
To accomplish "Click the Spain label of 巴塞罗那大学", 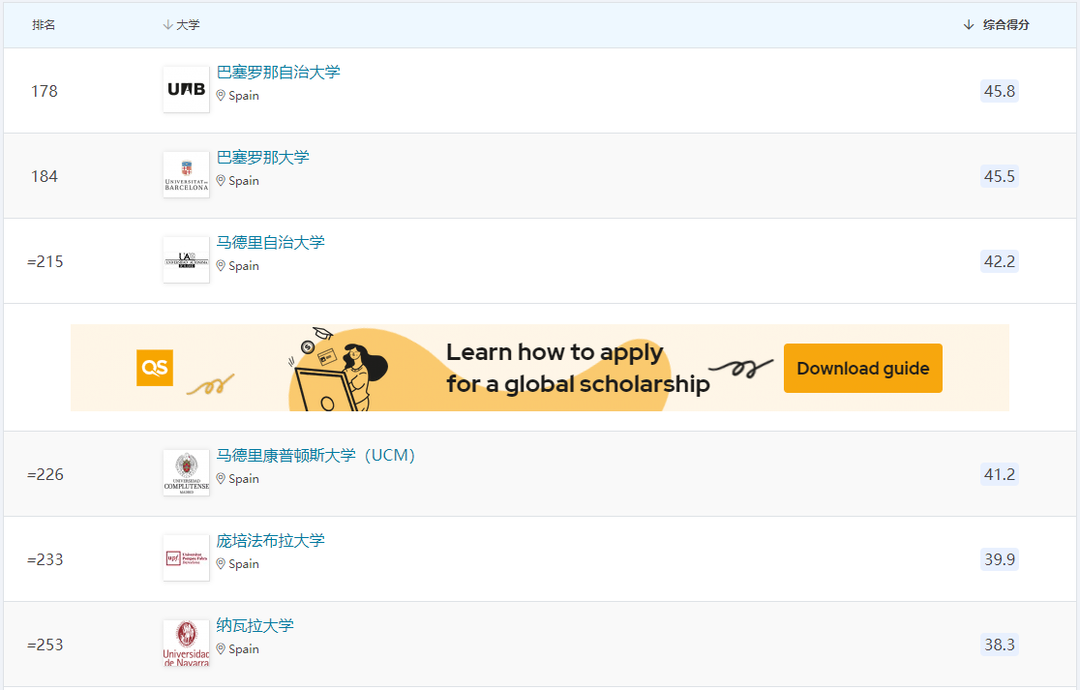I will tap(244, 180).
